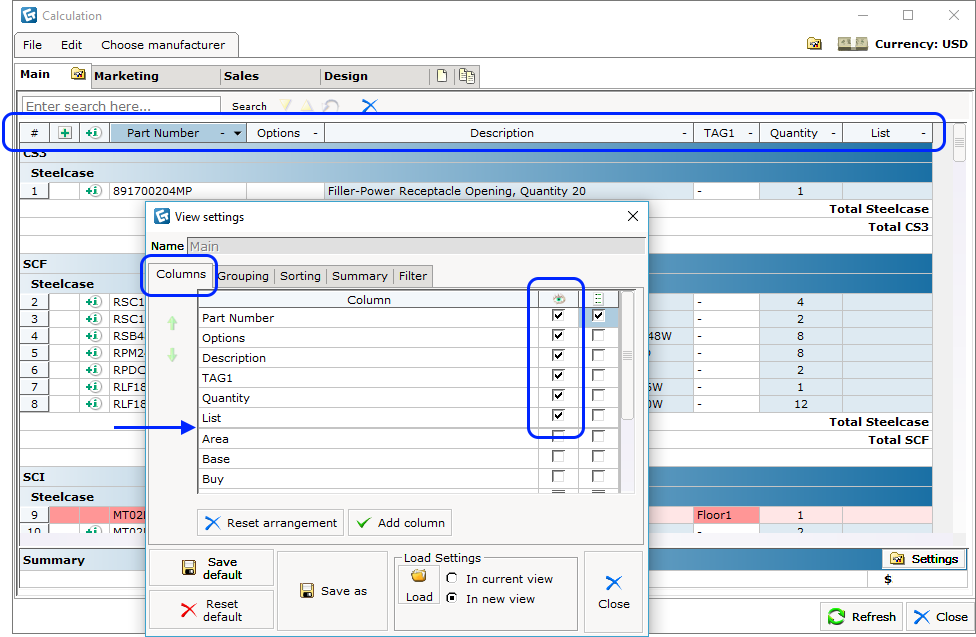
Task: Open the Settings panel at bottom right
Action: click(923, 559)
